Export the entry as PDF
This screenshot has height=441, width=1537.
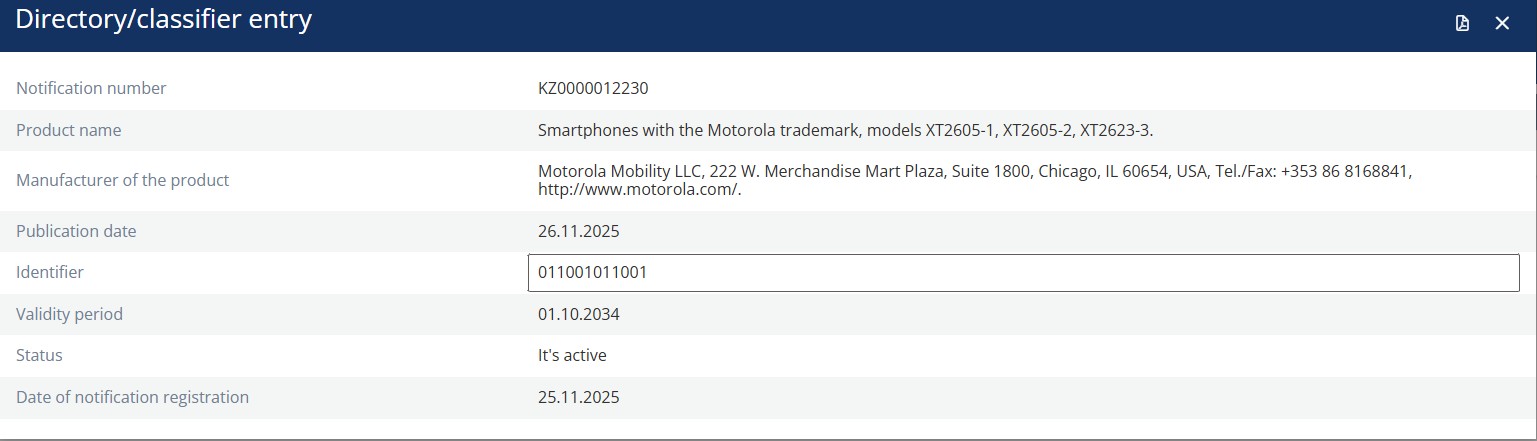[x=1462, y=23]
